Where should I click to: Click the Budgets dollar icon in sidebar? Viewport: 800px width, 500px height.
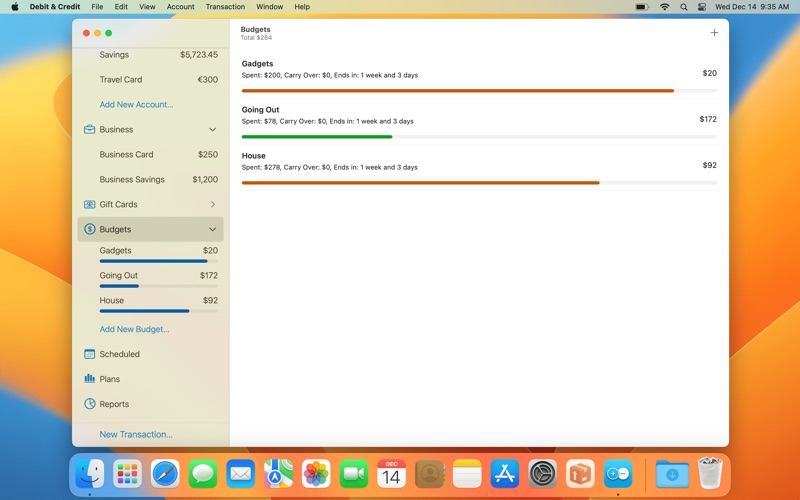click(89, 229)
